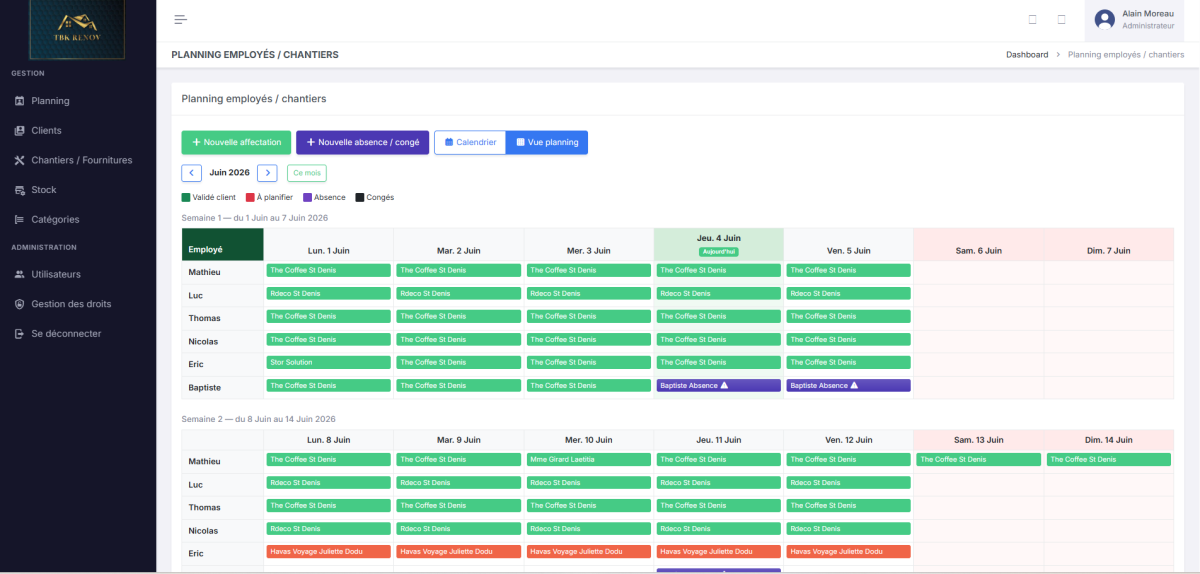Click Mathieu employee name in Semaine 1
Screen dimensions: 1200x574
204,272
